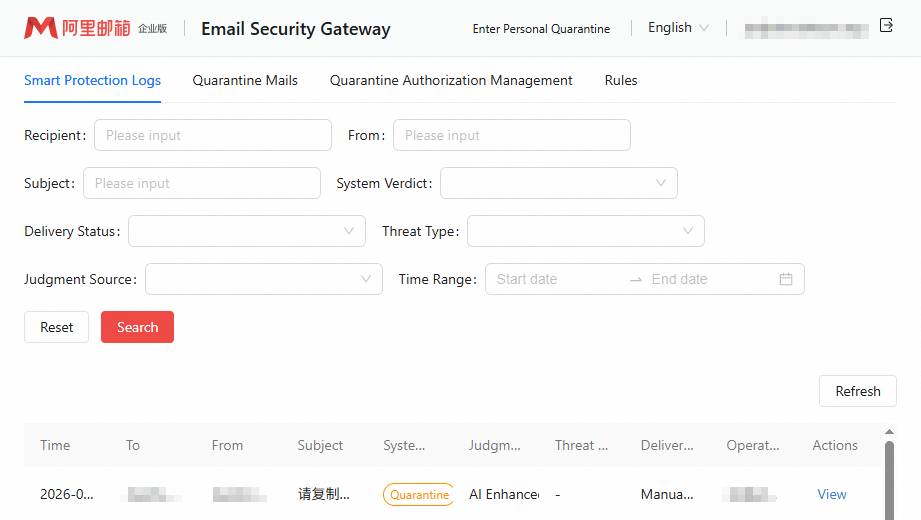Image resolution: width=921 pixels, height=520 pixels.
Task: Open the Time Range calendar icon
Action: click(x=786, y=279)
